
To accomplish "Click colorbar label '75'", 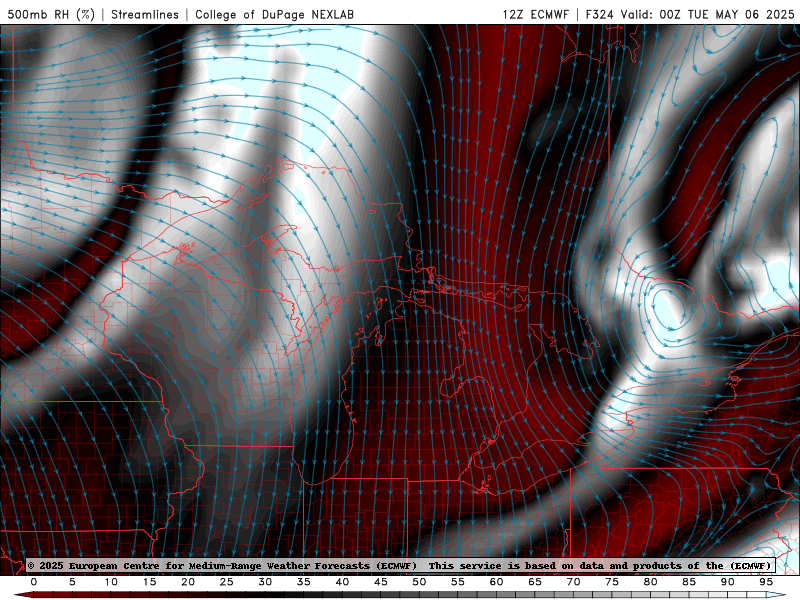I will tap(612, 582).
